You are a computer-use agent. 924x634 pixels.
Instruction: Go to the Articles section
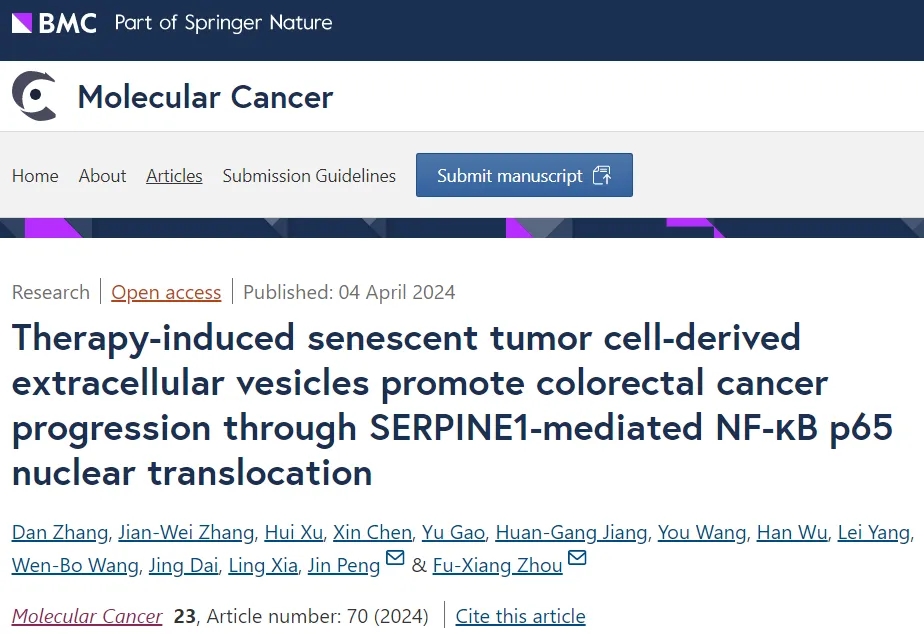coord(174,176)
